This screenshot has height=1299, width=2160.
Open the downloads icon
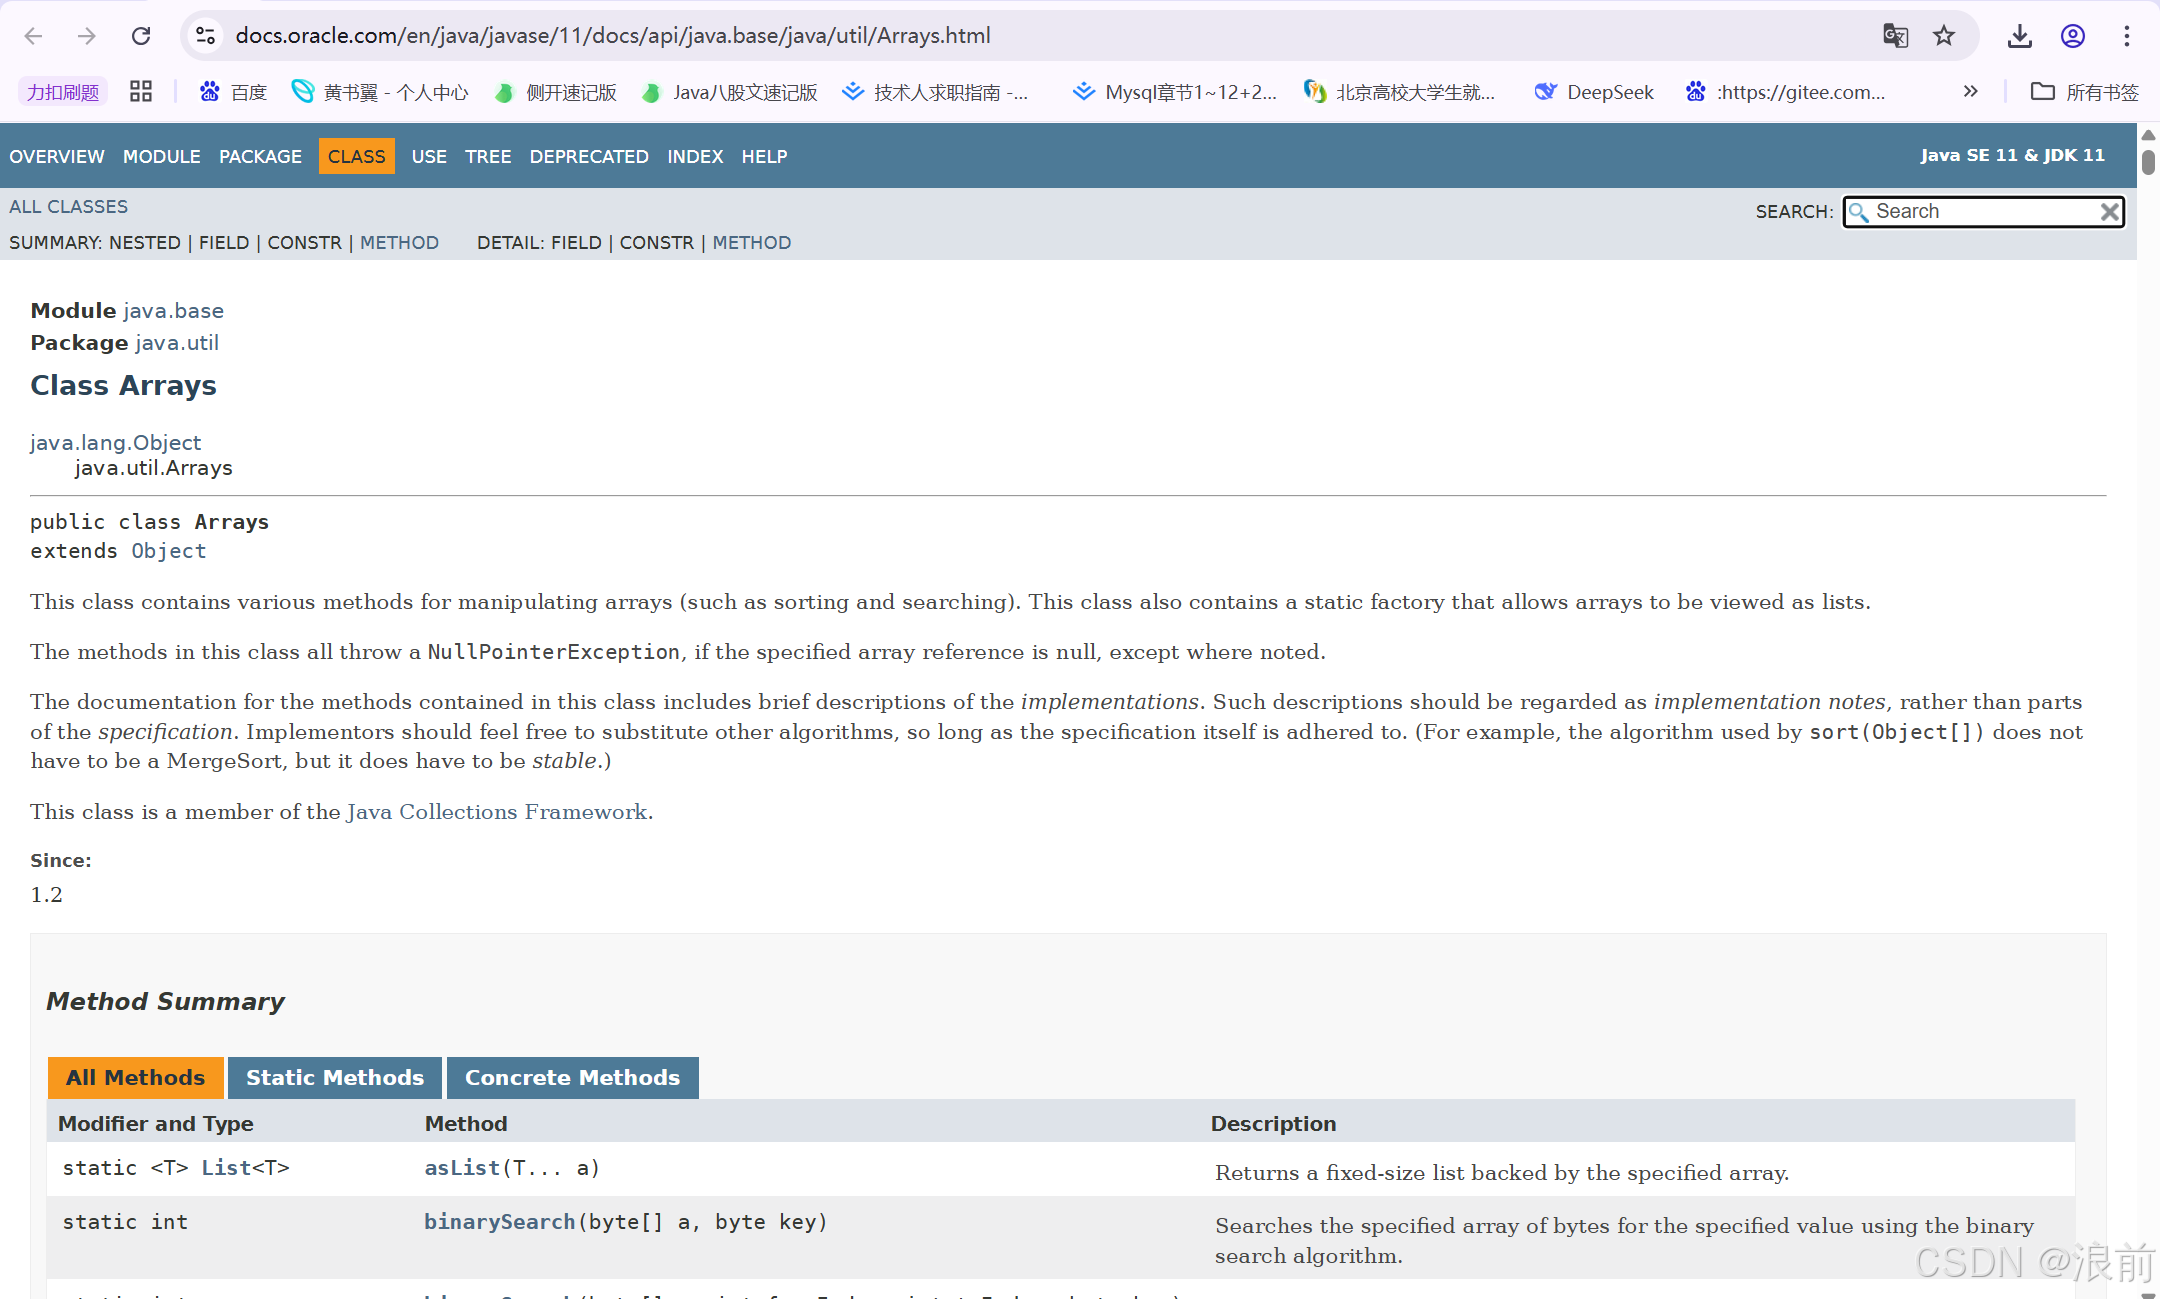pos(2019,36)
